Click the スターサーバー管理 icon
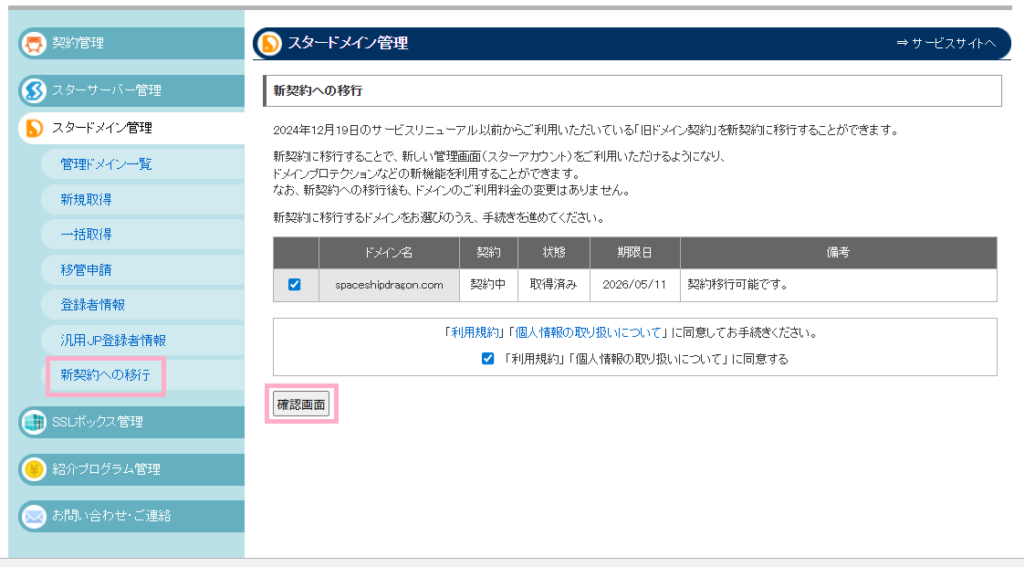The height and width of the screenshot is (567, 1024). [x=33, y=91]
